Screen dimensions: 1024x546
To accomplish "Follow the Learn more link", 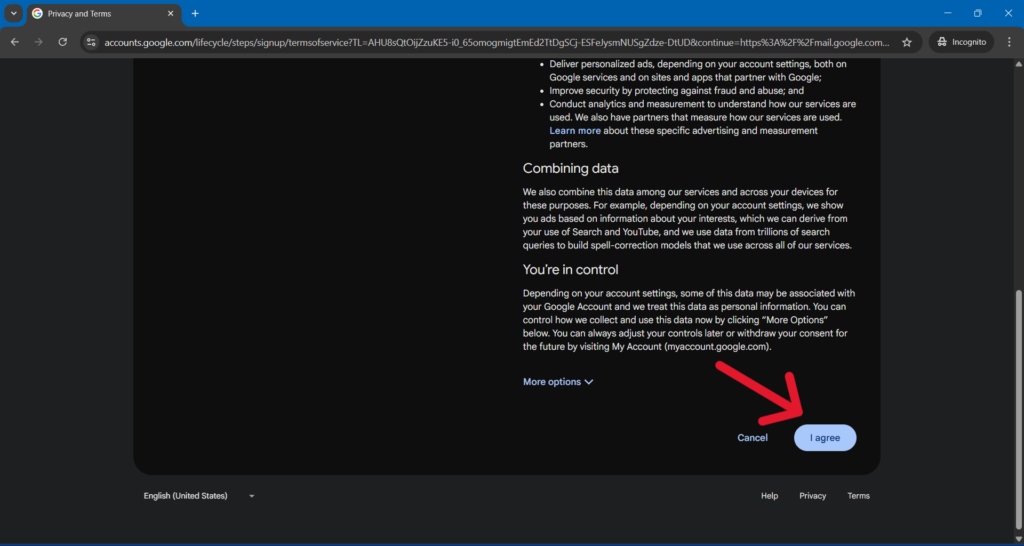I will 575,131.
